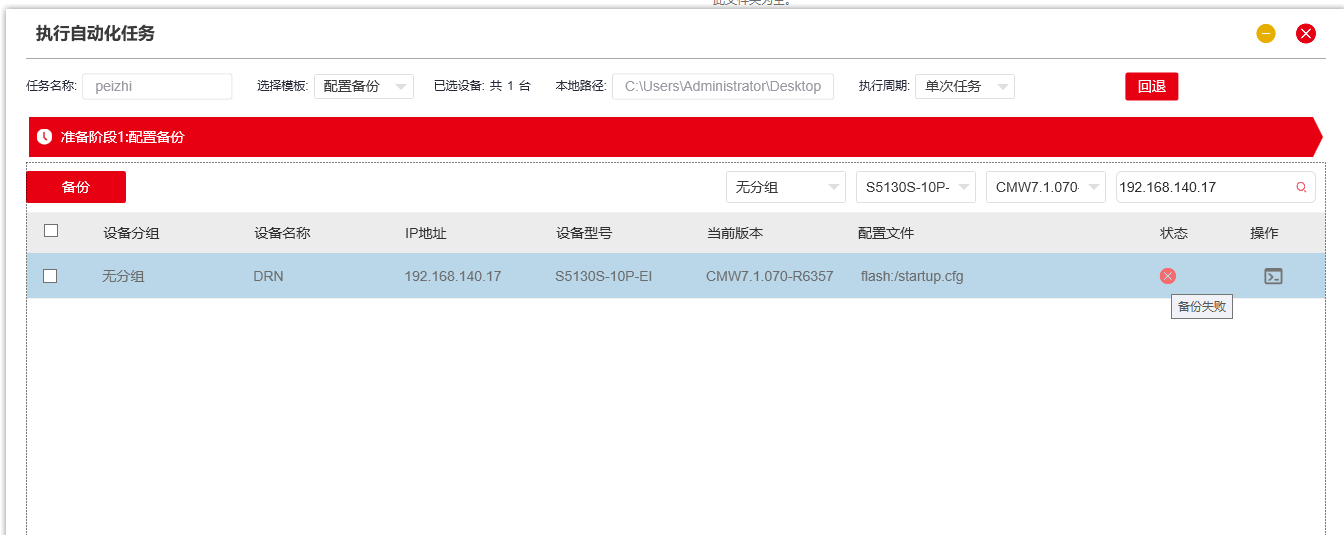Image resolution: width=1344 pixels, height=535 pixels.
Task: Click the clock icon in the red stage banner
Action: pyautogui.click(x=44, y=137)
